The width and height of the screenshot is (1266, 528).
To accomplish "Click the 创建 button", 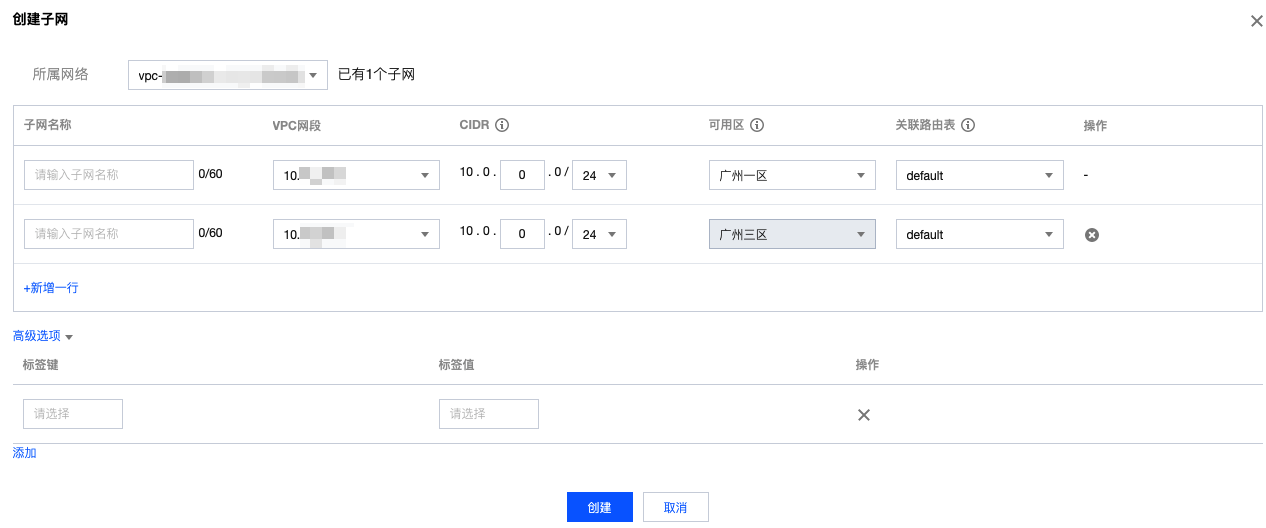I will [600, 507].
